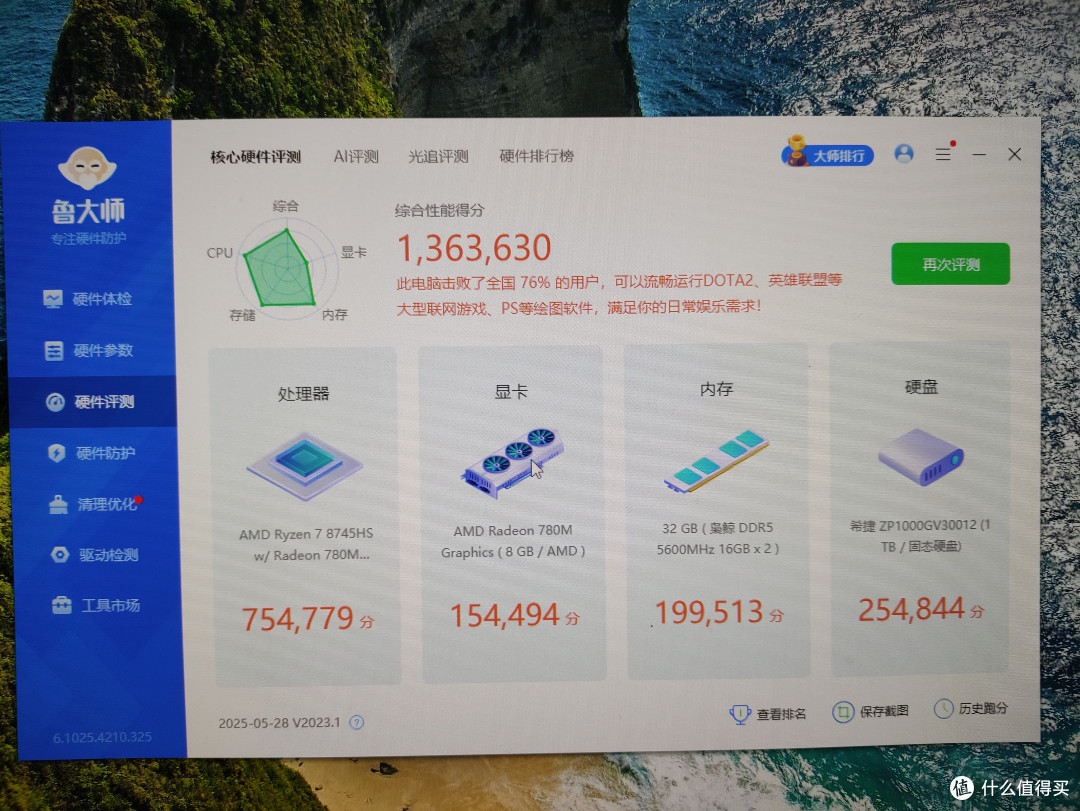Viewport: 1080px width, 811px height.
Task: Click the AMD Ryzen 7 8745HS text
Action: click(307, 544)
